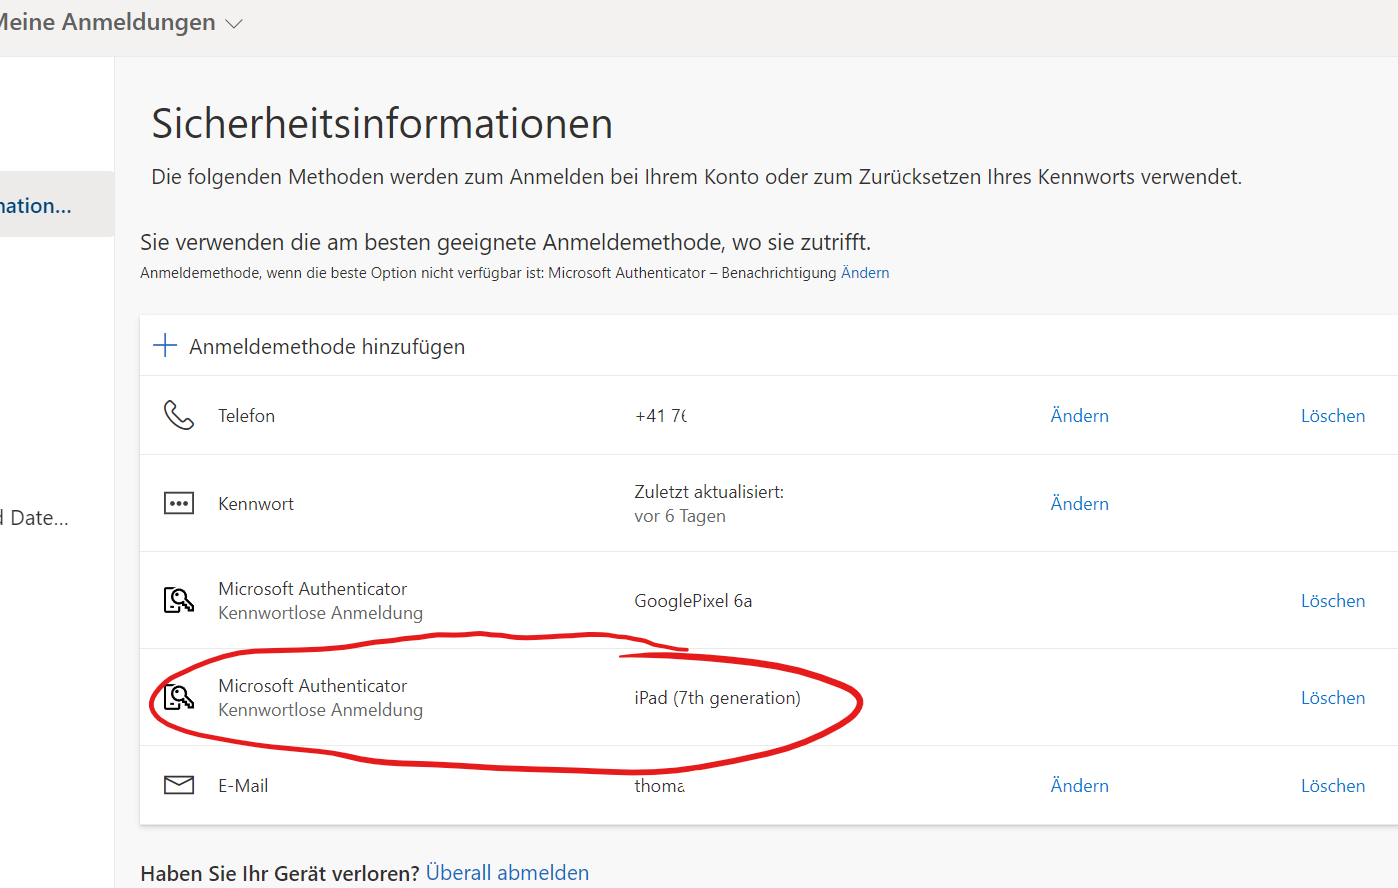The image size is (1398, 888).
Task: Click the plus icon to add sign-in method
Action: coord(164,346)
